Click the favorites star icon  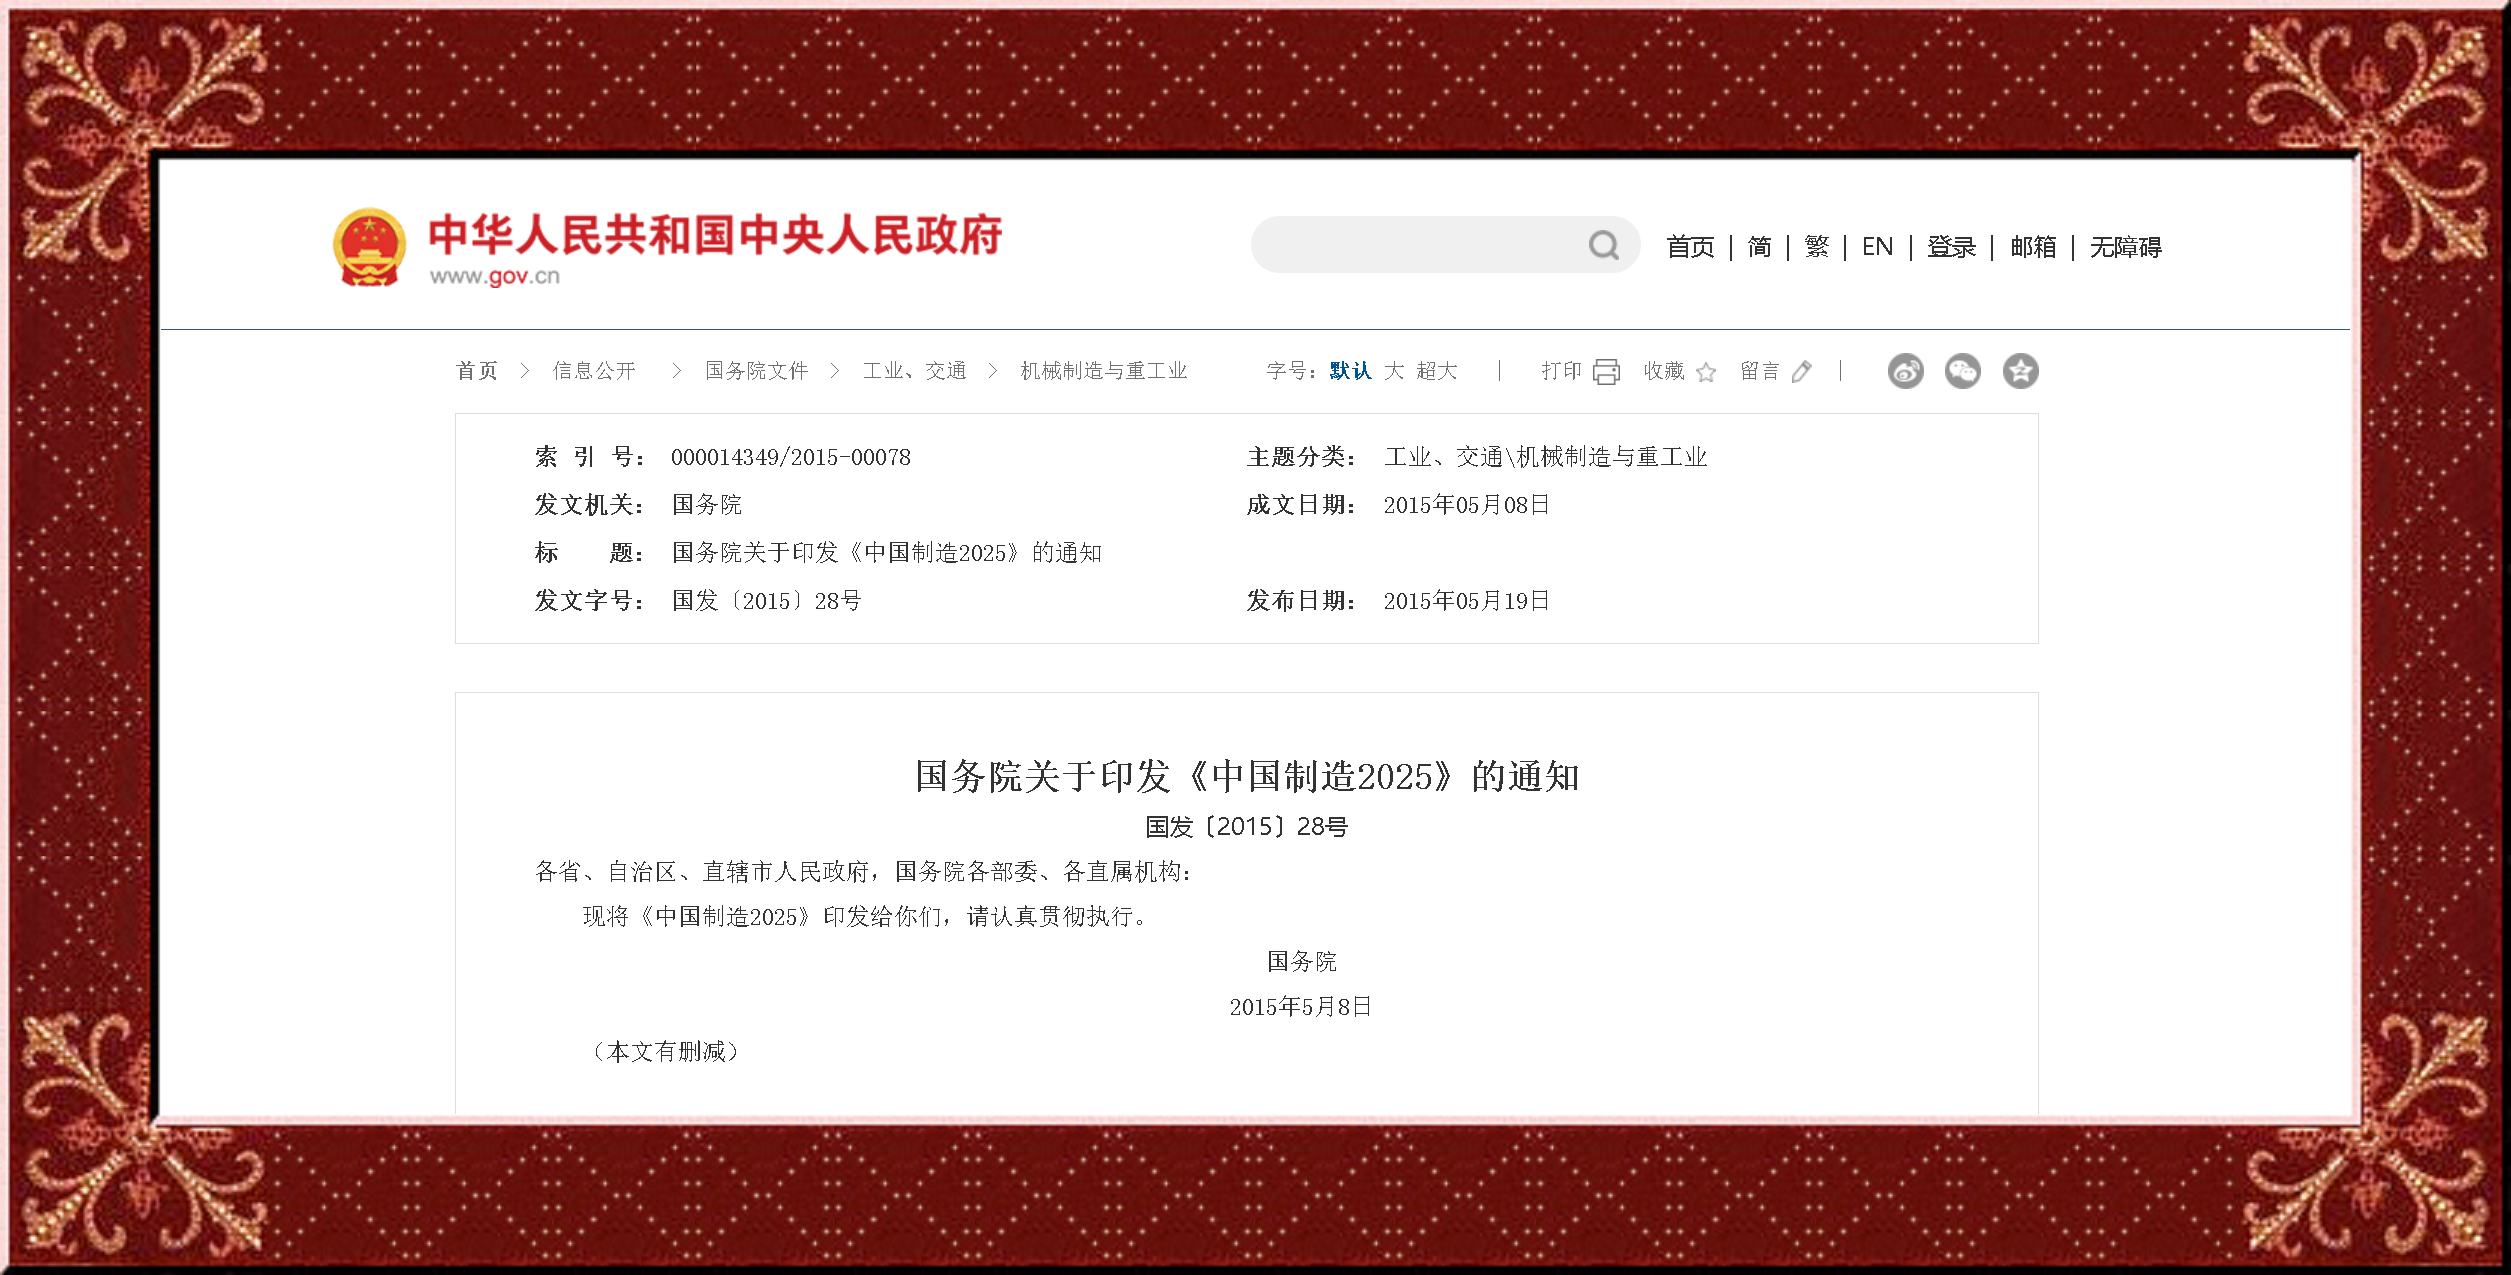pyautogui.click(x=1706, y=372)
